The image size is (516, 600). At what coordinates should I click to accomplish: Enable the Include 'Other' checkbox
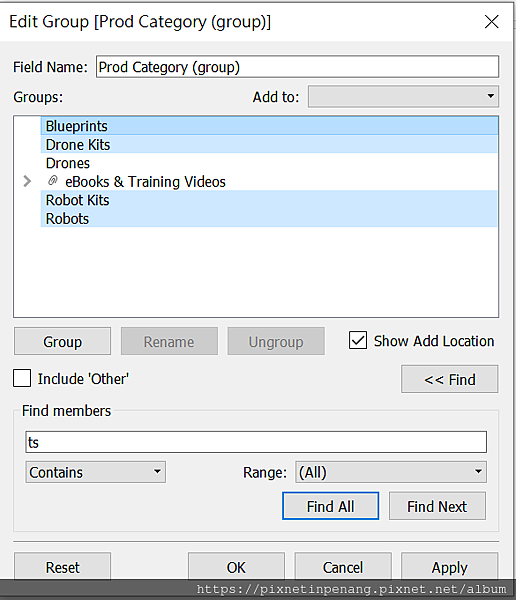(22, 378)
